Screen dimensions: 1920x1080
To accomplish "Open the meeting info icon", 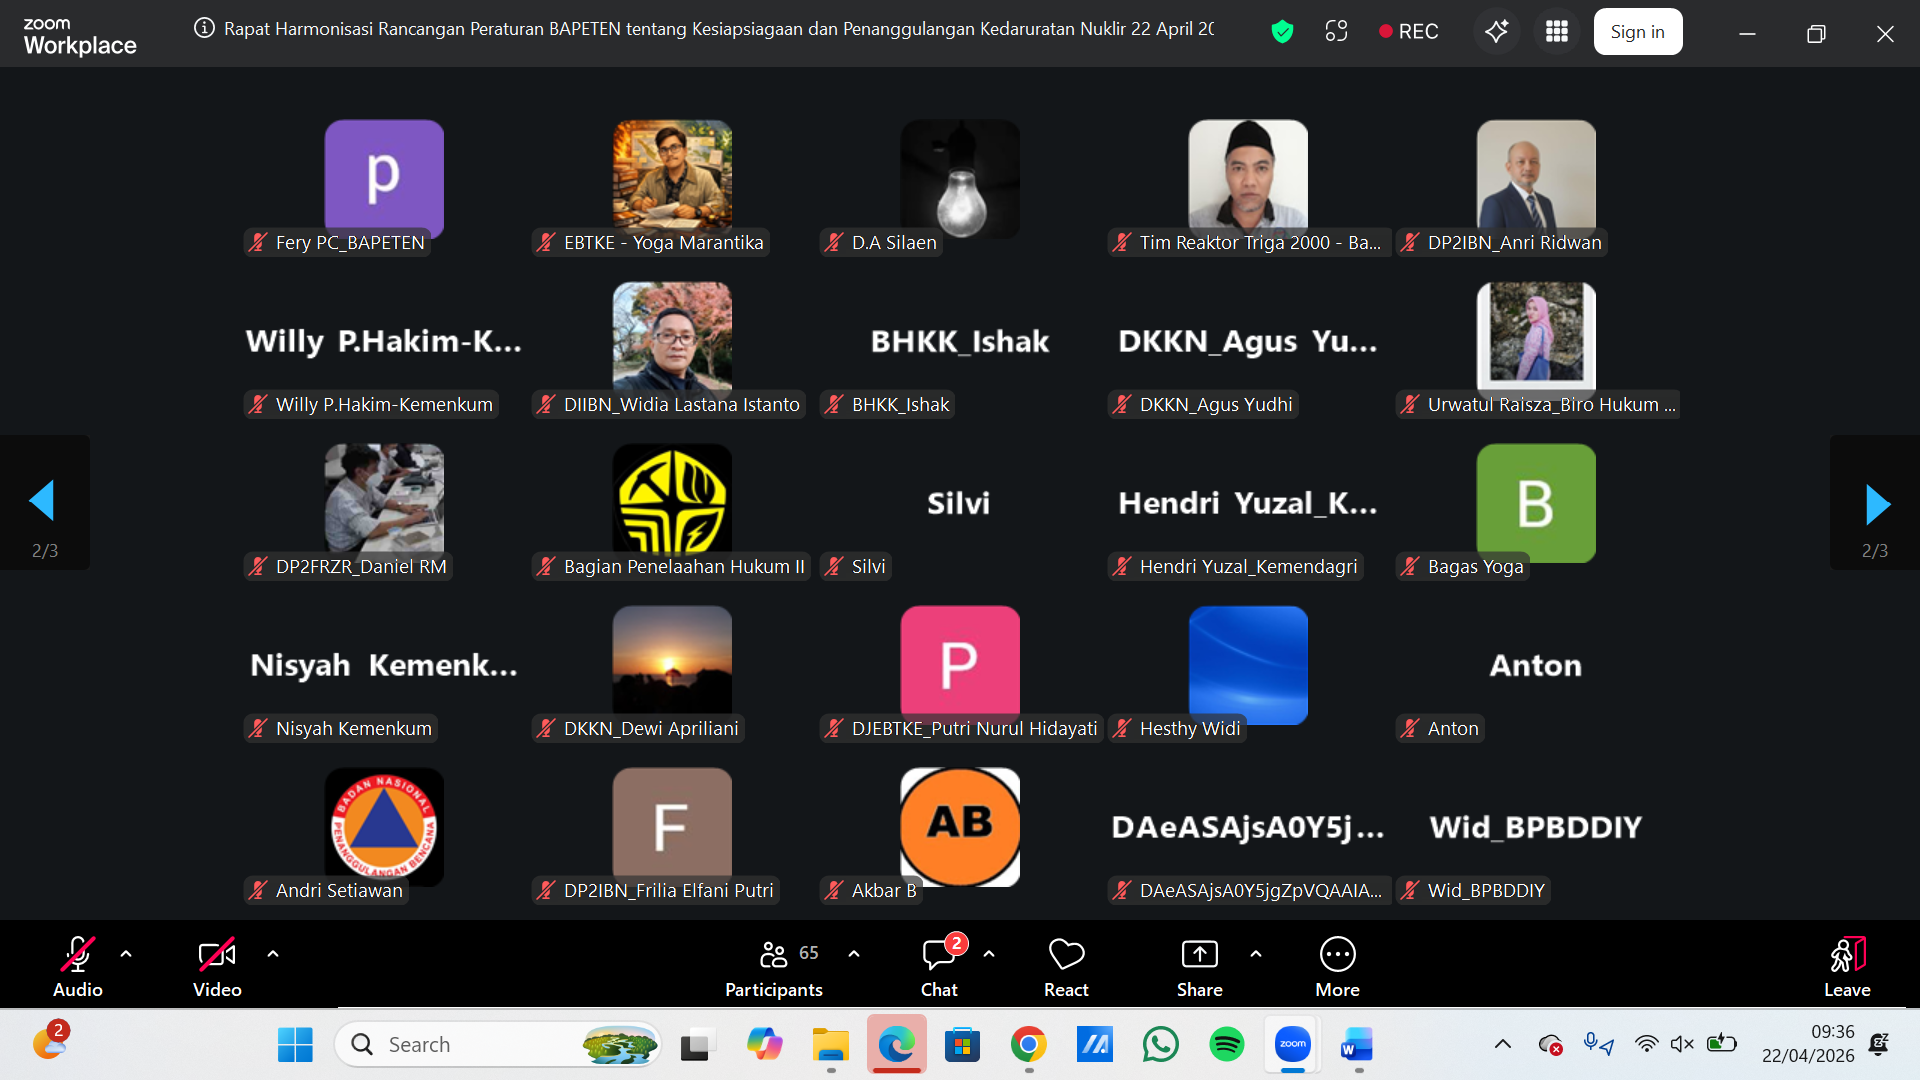I will pyautogui.click(x=204, y=29).
